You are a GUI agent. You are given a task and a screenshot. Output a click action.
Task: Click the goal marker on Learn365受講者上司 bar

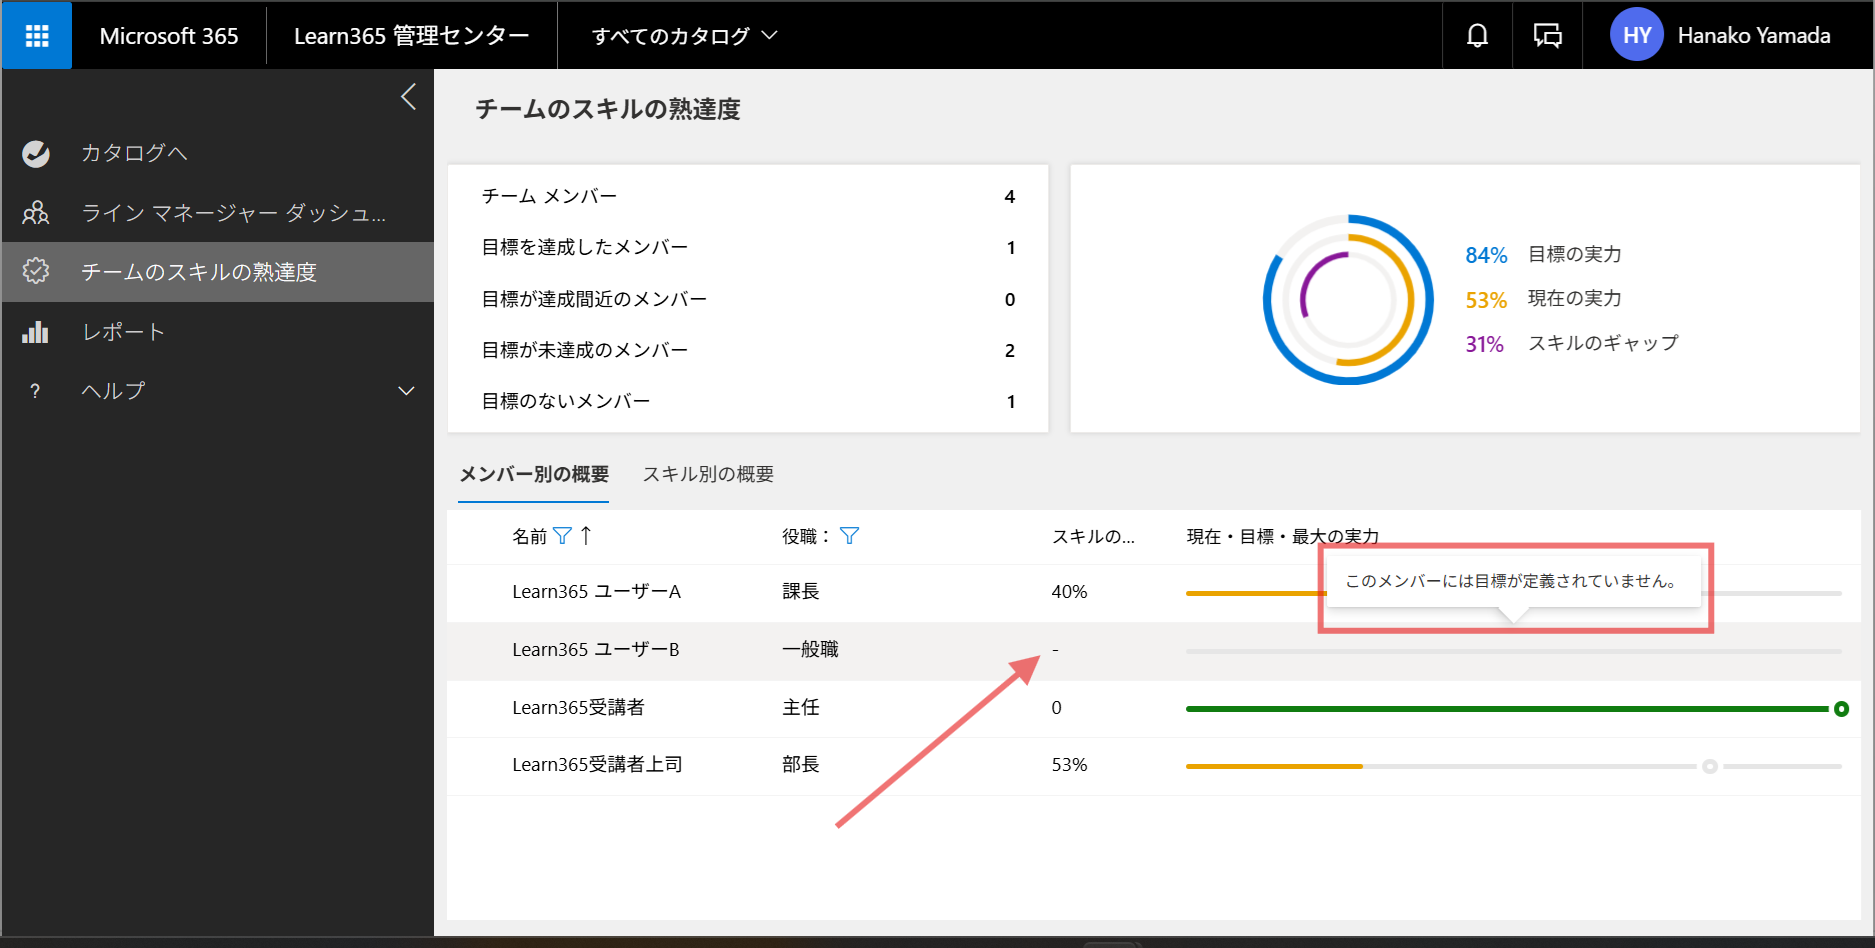point(1710,766)
